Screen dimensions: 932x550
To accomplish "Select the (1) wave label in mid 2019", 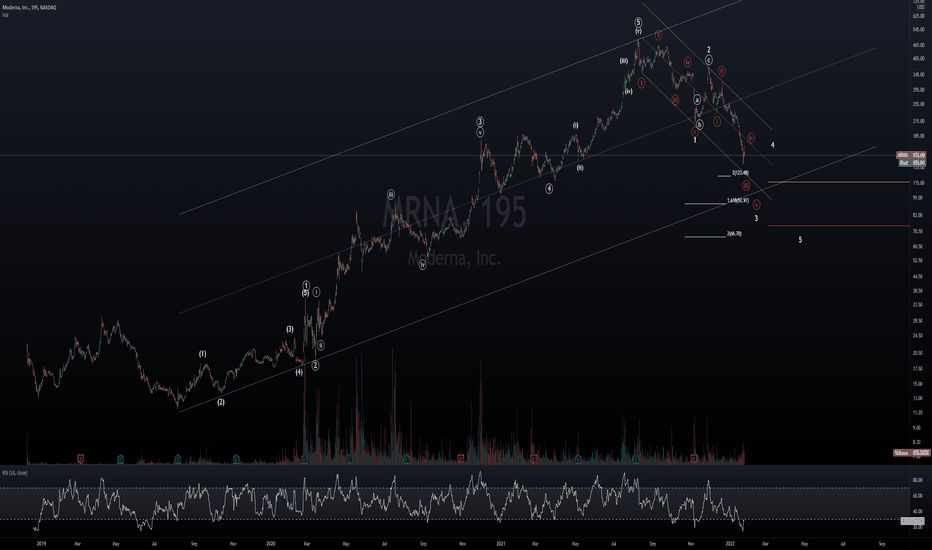I will (202, 354).
